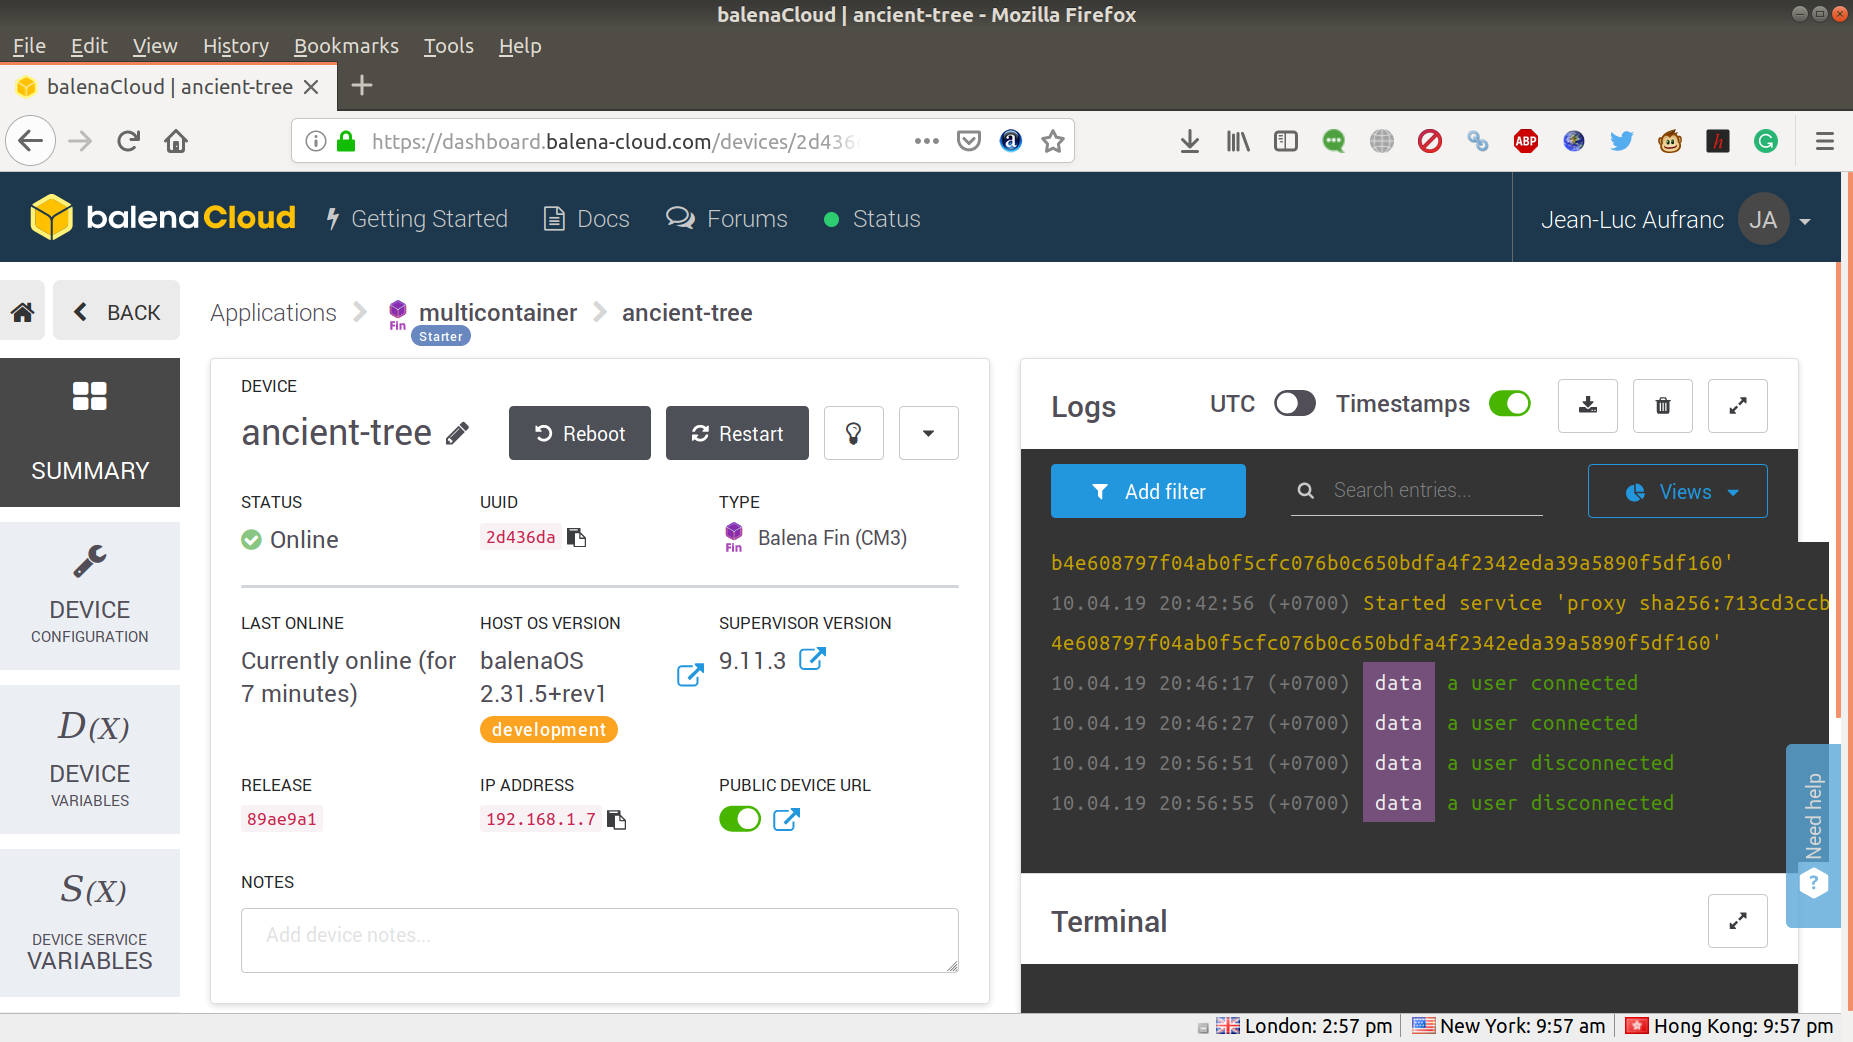Open the Adblock Plus extension
The image size is (1853, 1042).
[x=1526, y=141]
